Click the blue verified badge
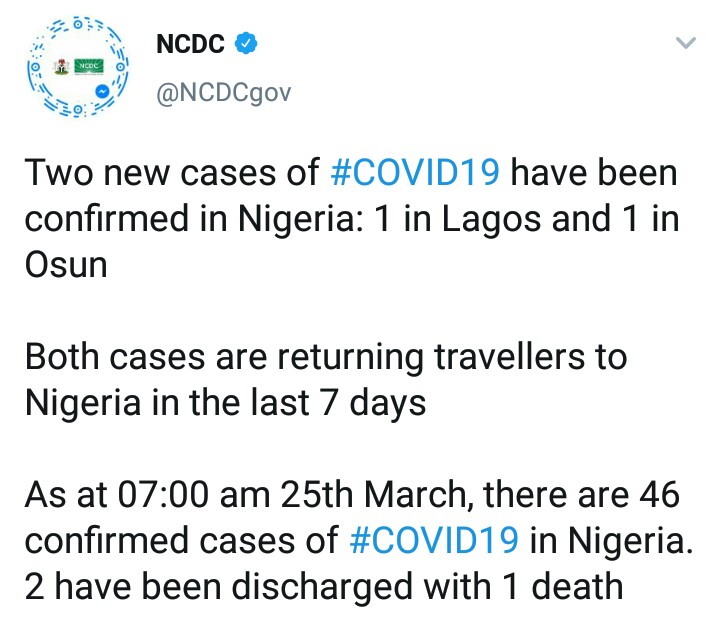 [x=246, y=43]
